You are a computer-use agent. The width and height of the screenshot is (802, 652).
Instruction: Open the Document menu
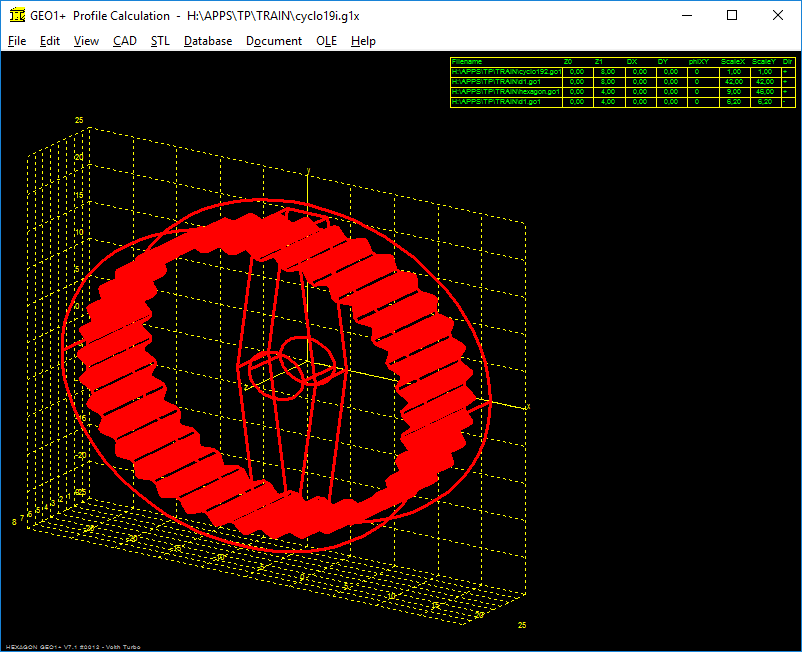[274, 41]
